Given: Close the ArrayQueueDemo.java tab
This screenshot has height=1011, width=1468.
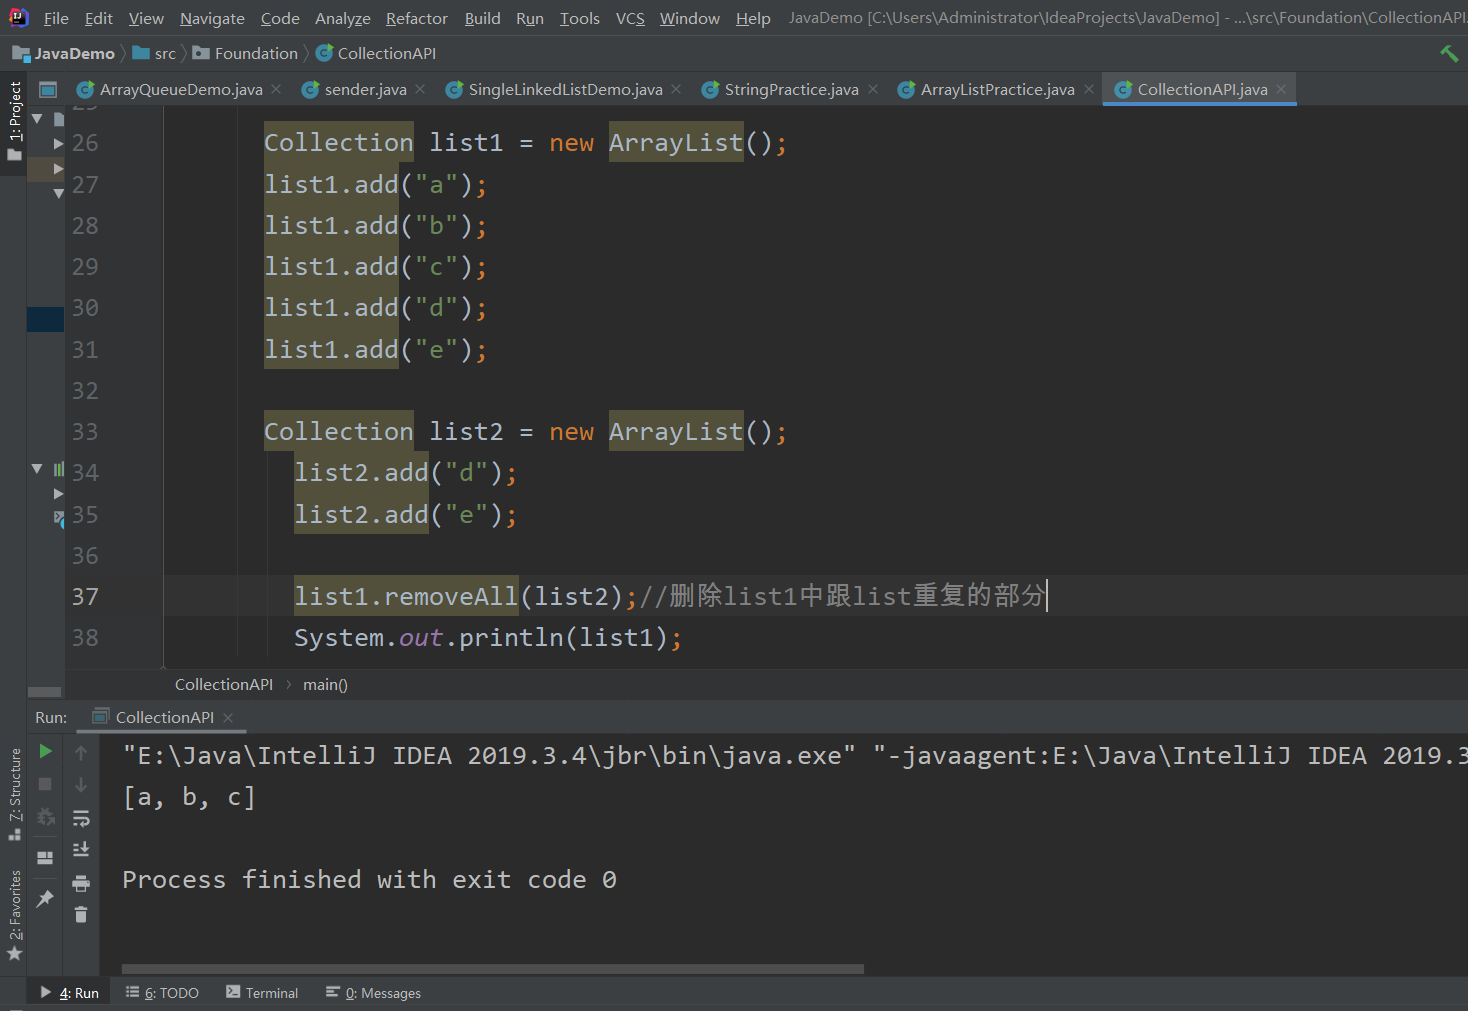Looking at the screenshot, I should click(x=276, y=89).
